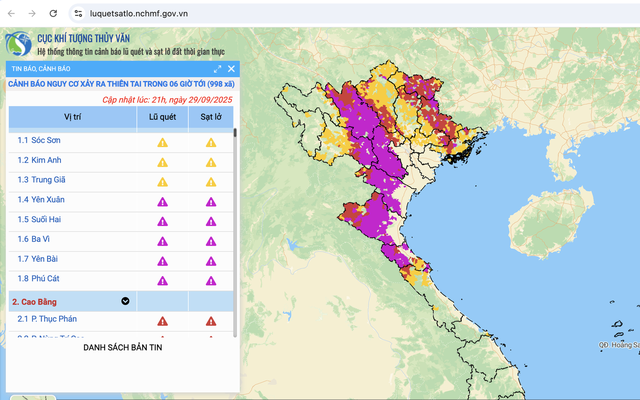Viewport: 640px width, 400px height.
Task: Click the Yên Xuân Lũ quét purple warning icon
Action: [162, 202]
